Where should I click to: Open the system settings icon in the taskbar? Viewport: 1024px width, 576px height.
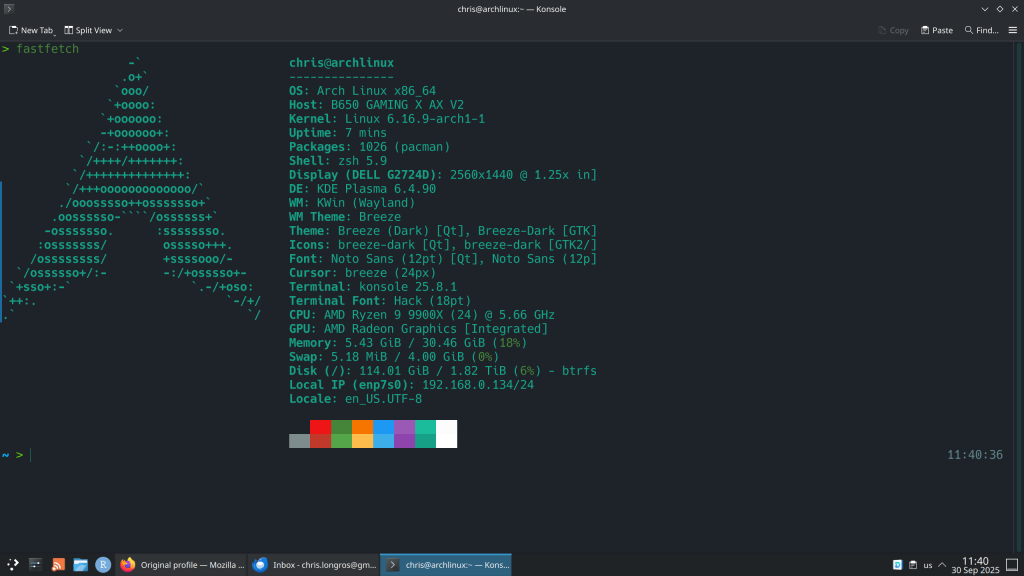click(x=36, y=565)
